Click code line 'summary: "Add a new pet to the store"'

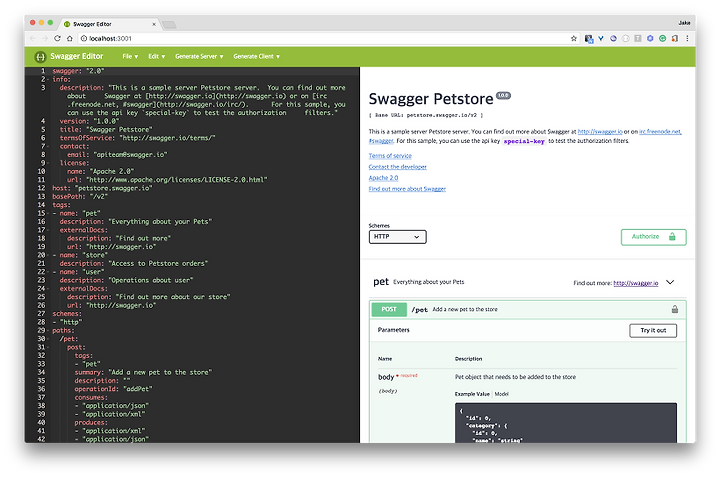tap(143, 372)
